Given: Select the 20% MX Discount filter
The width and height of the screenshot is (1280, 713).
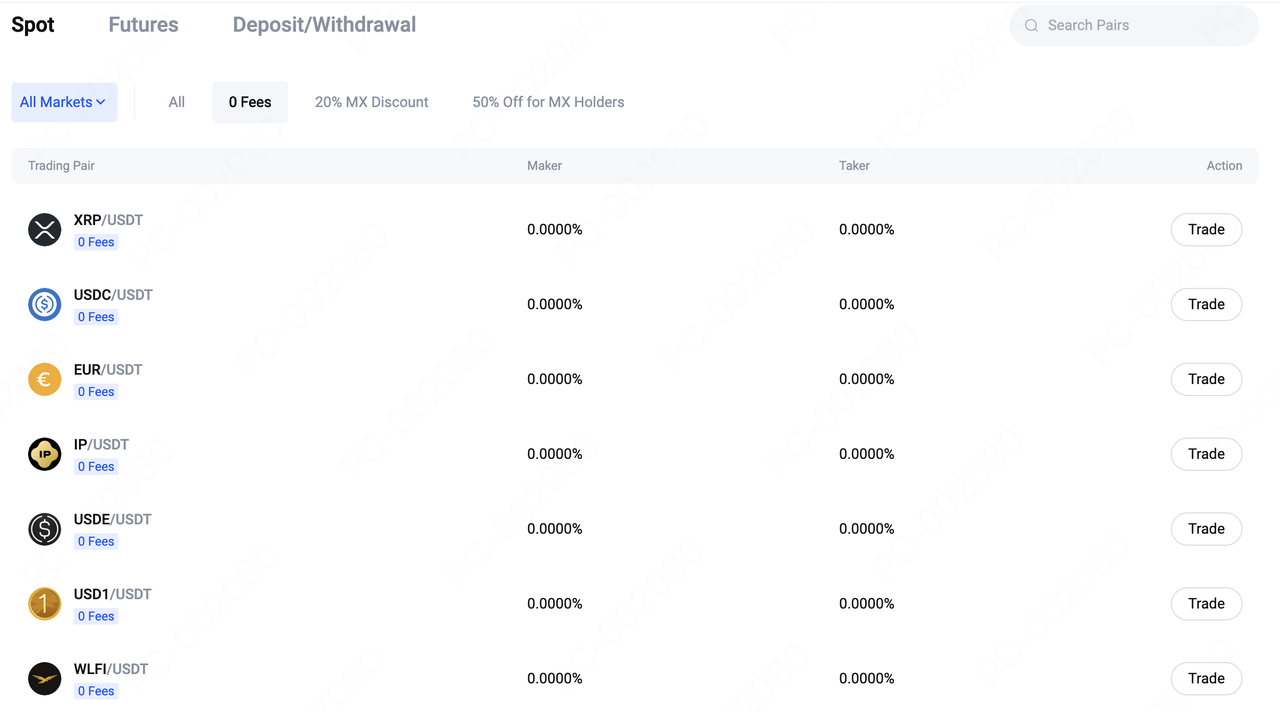Looking at the screenshot, I should tap(372, 102).
